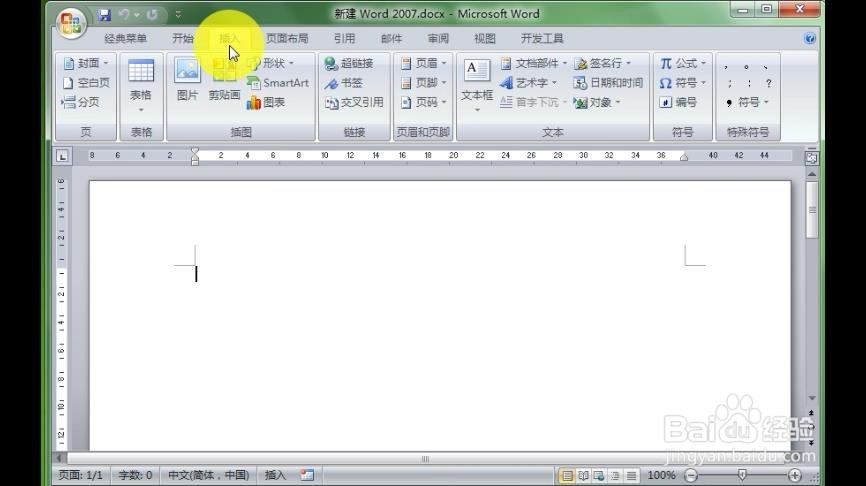Image resolution: width=866 pixels, height=486 pixels.
Task: Switch to the 开始 Home tab
Action: [x=182, y=39]
